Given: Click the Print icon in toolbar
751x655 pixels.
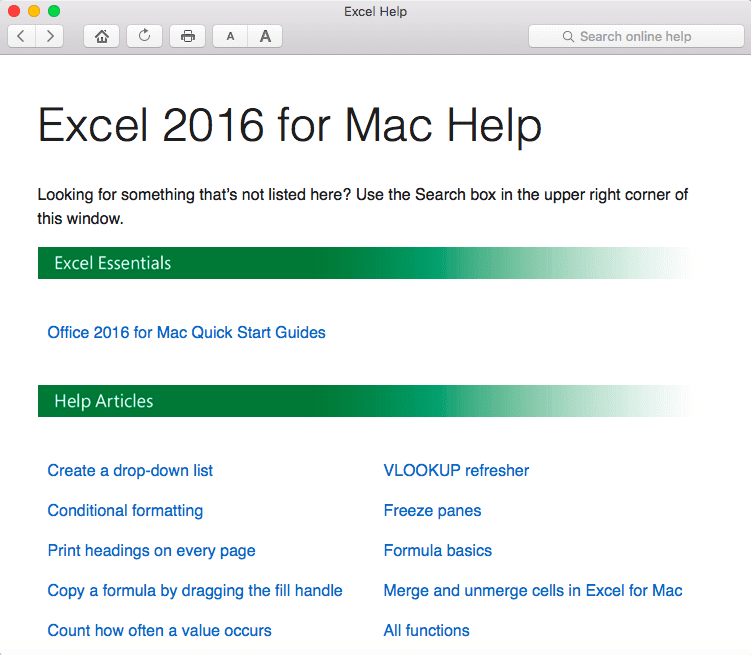Looking at the screenshot, I should click(187, 36).
